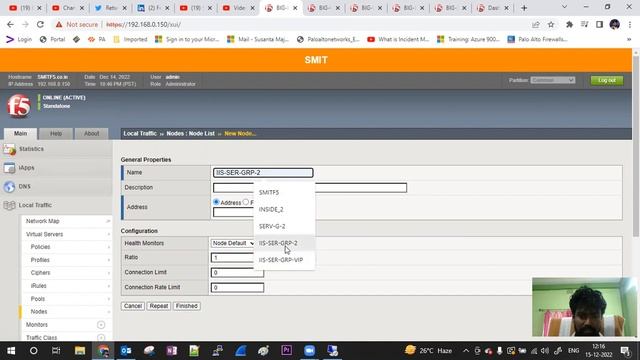Image resolution: width=640 pixels, height=360 pixels.
Task: Pick IIS-SER-GRP-2 autofill suggestion
Action: pyautogui.click(x=284, y=243)
